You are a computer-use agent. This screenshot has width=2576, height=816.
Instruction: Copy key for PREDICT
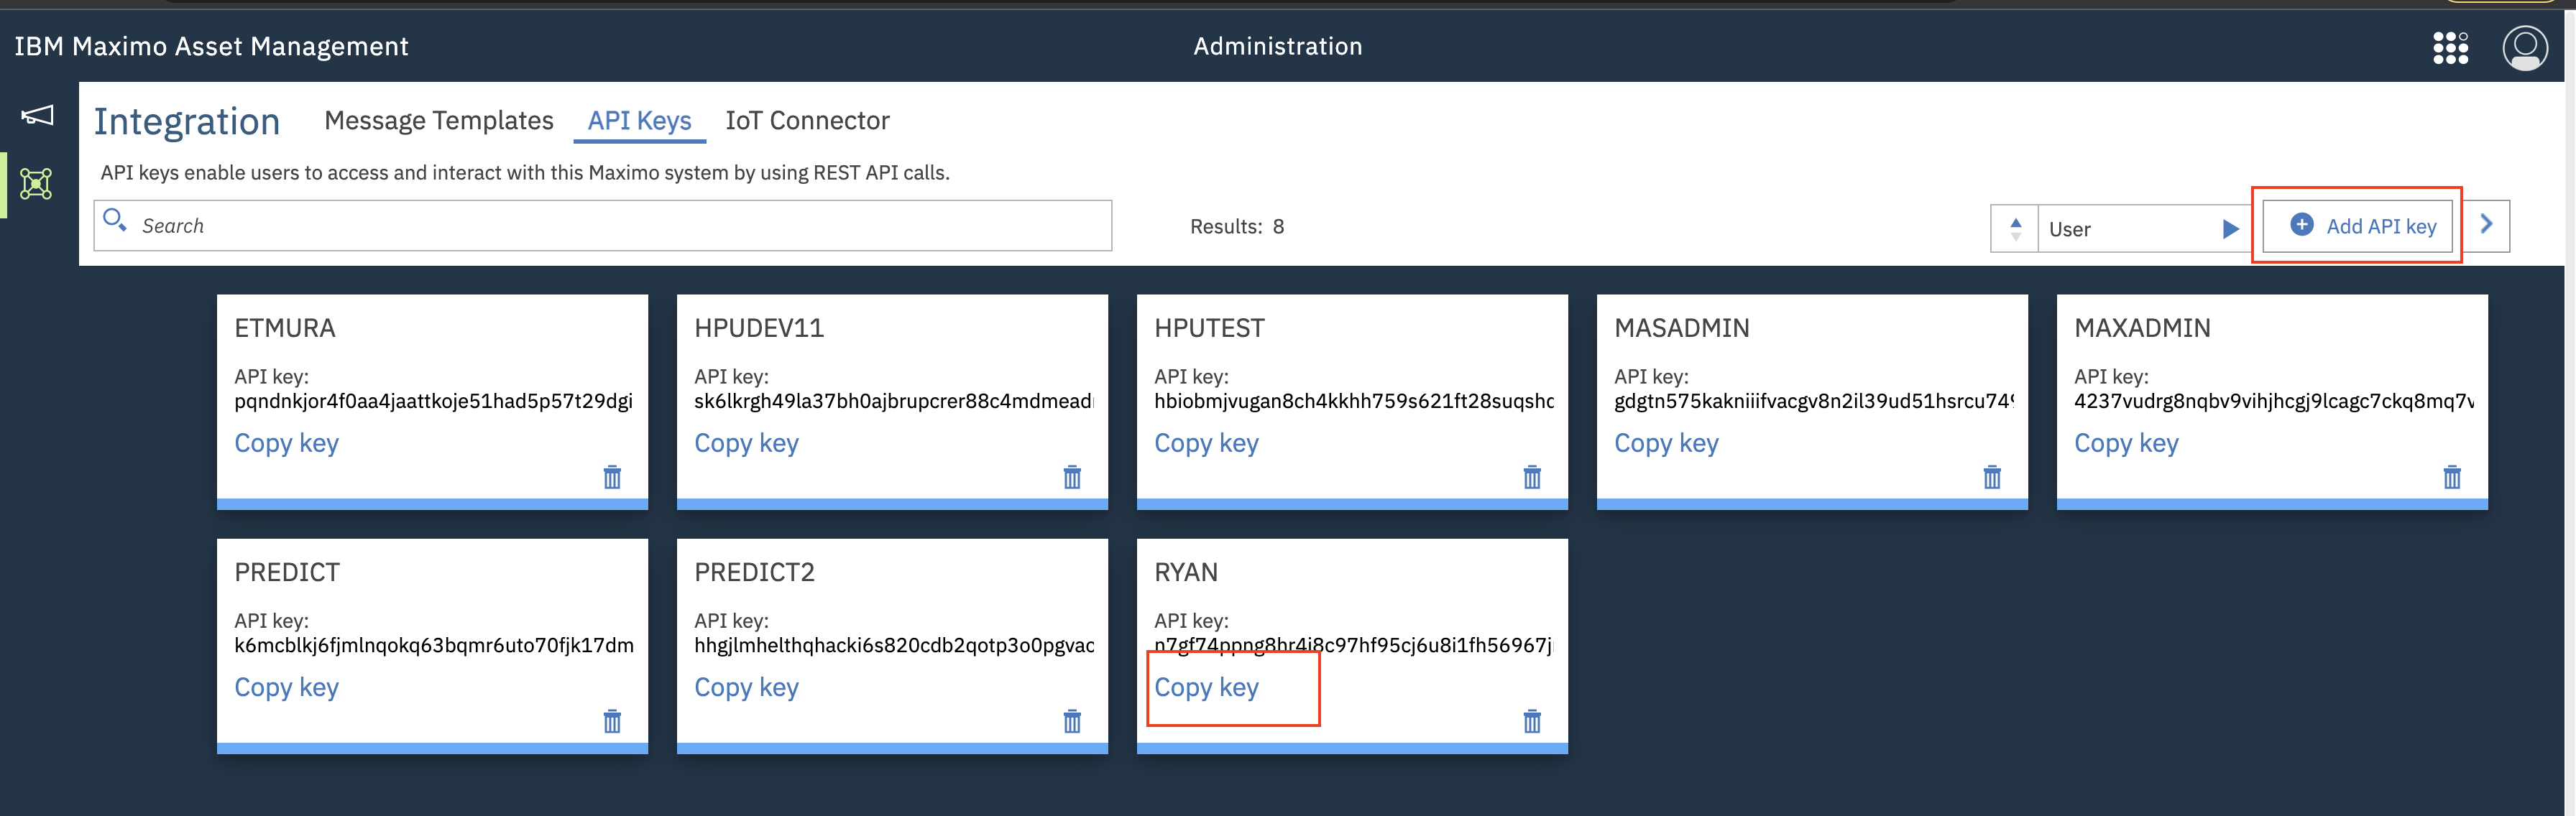(x=286, y=687)
